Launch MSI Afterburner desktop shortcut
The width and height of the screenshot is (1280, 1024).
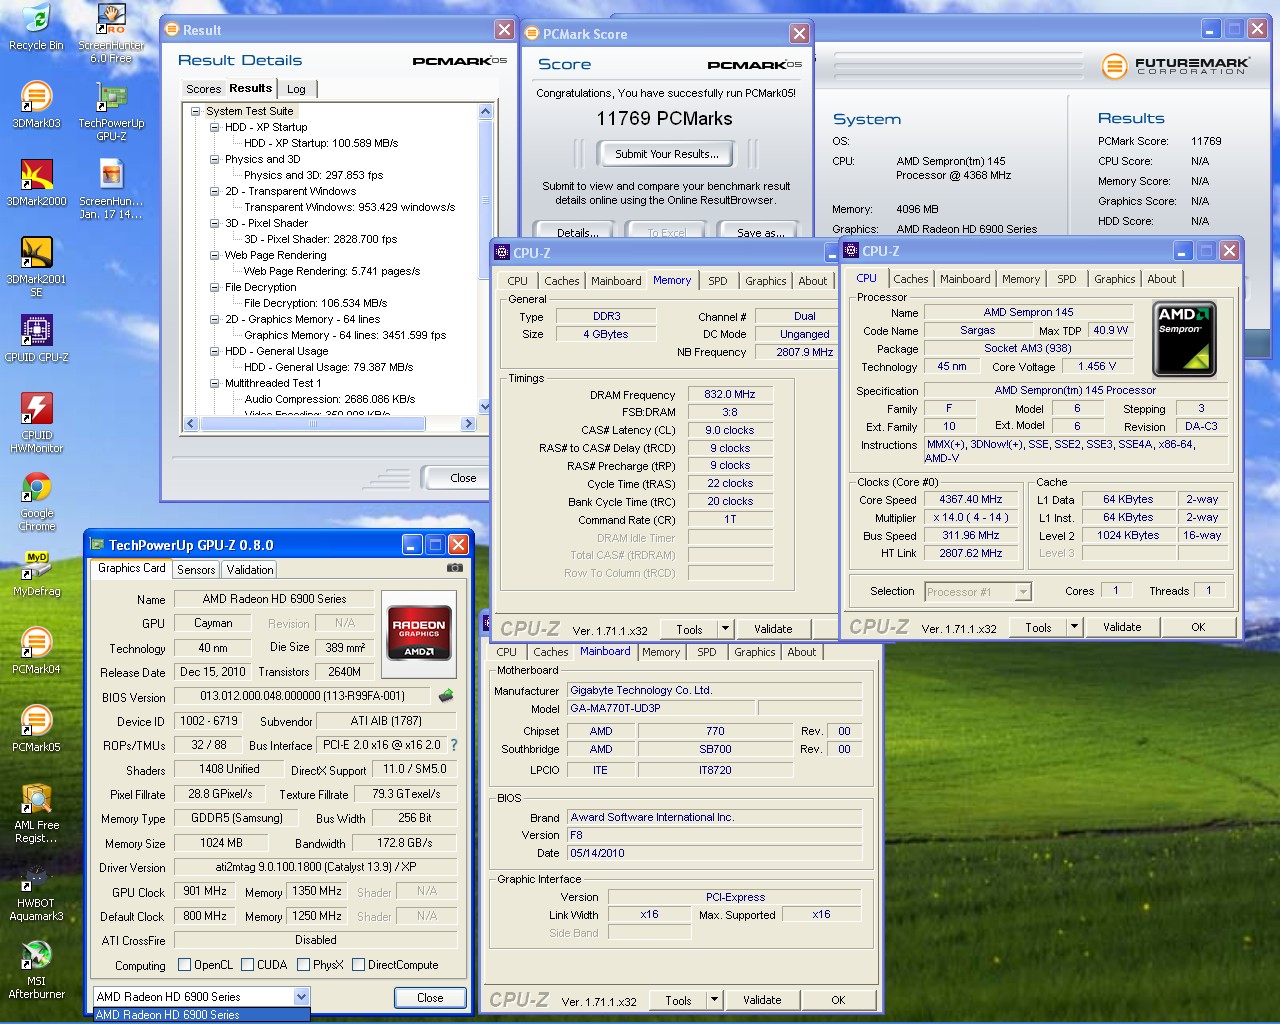36,969
